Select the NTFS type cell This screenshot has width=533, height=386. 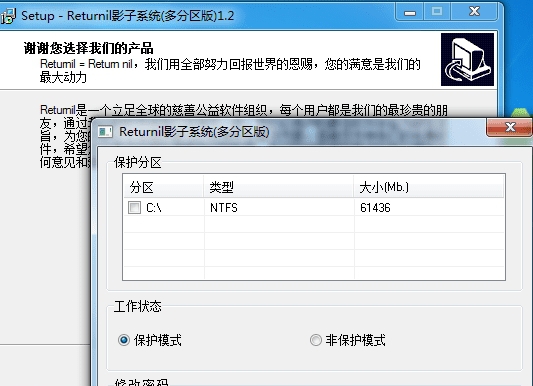(x=224, y=208)
